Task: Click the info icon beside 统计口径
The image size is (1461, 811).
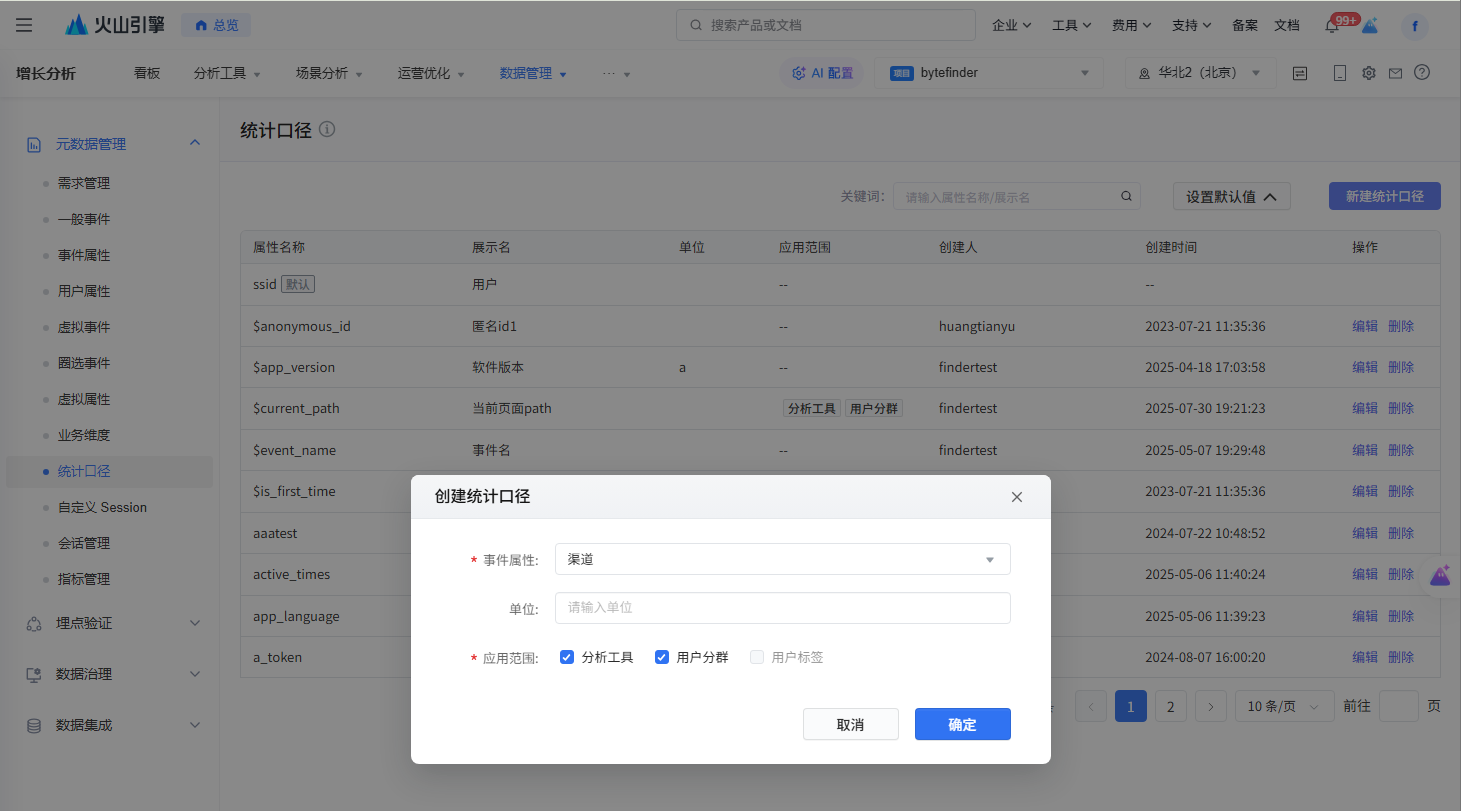Action: 327,130
